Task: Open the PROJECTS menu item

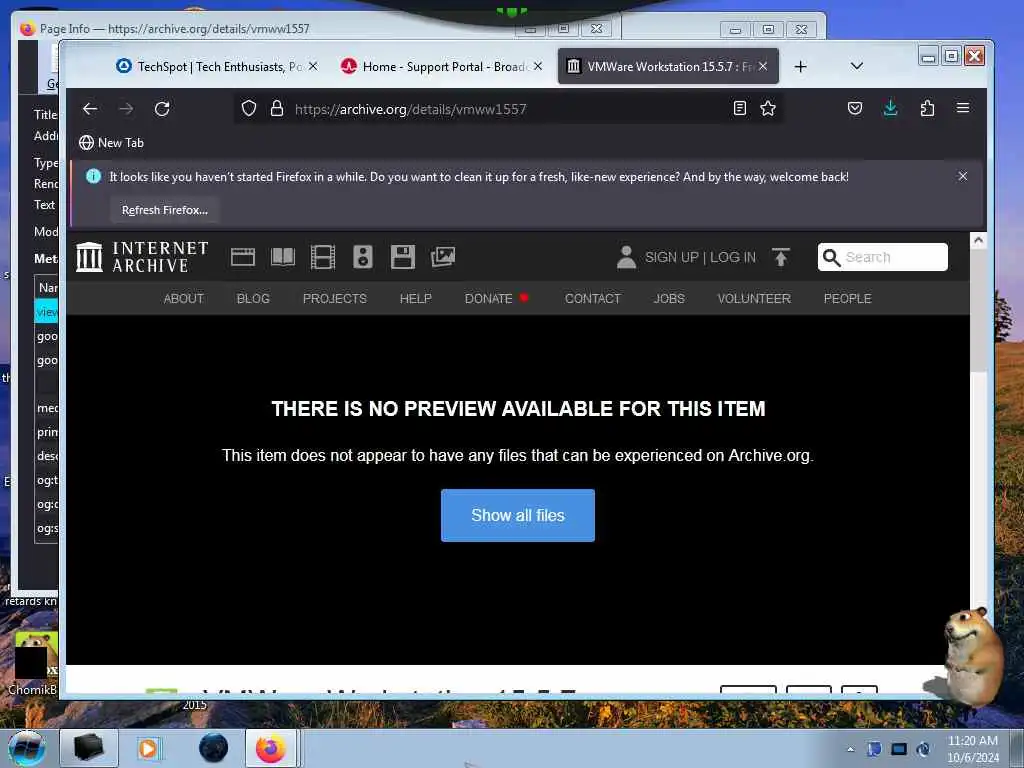Action: coord(334,298)
